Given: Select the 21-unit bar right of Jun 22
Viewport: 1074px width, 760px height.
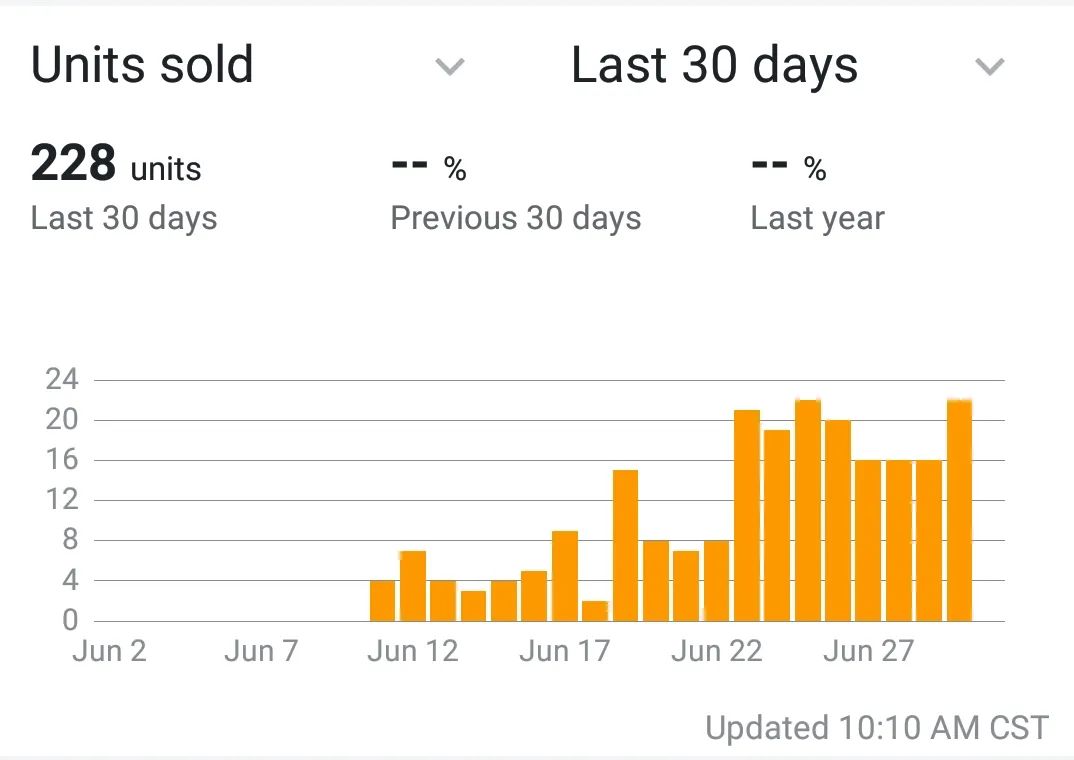Looking at the screenshot, I should click(x=747, y=515).
